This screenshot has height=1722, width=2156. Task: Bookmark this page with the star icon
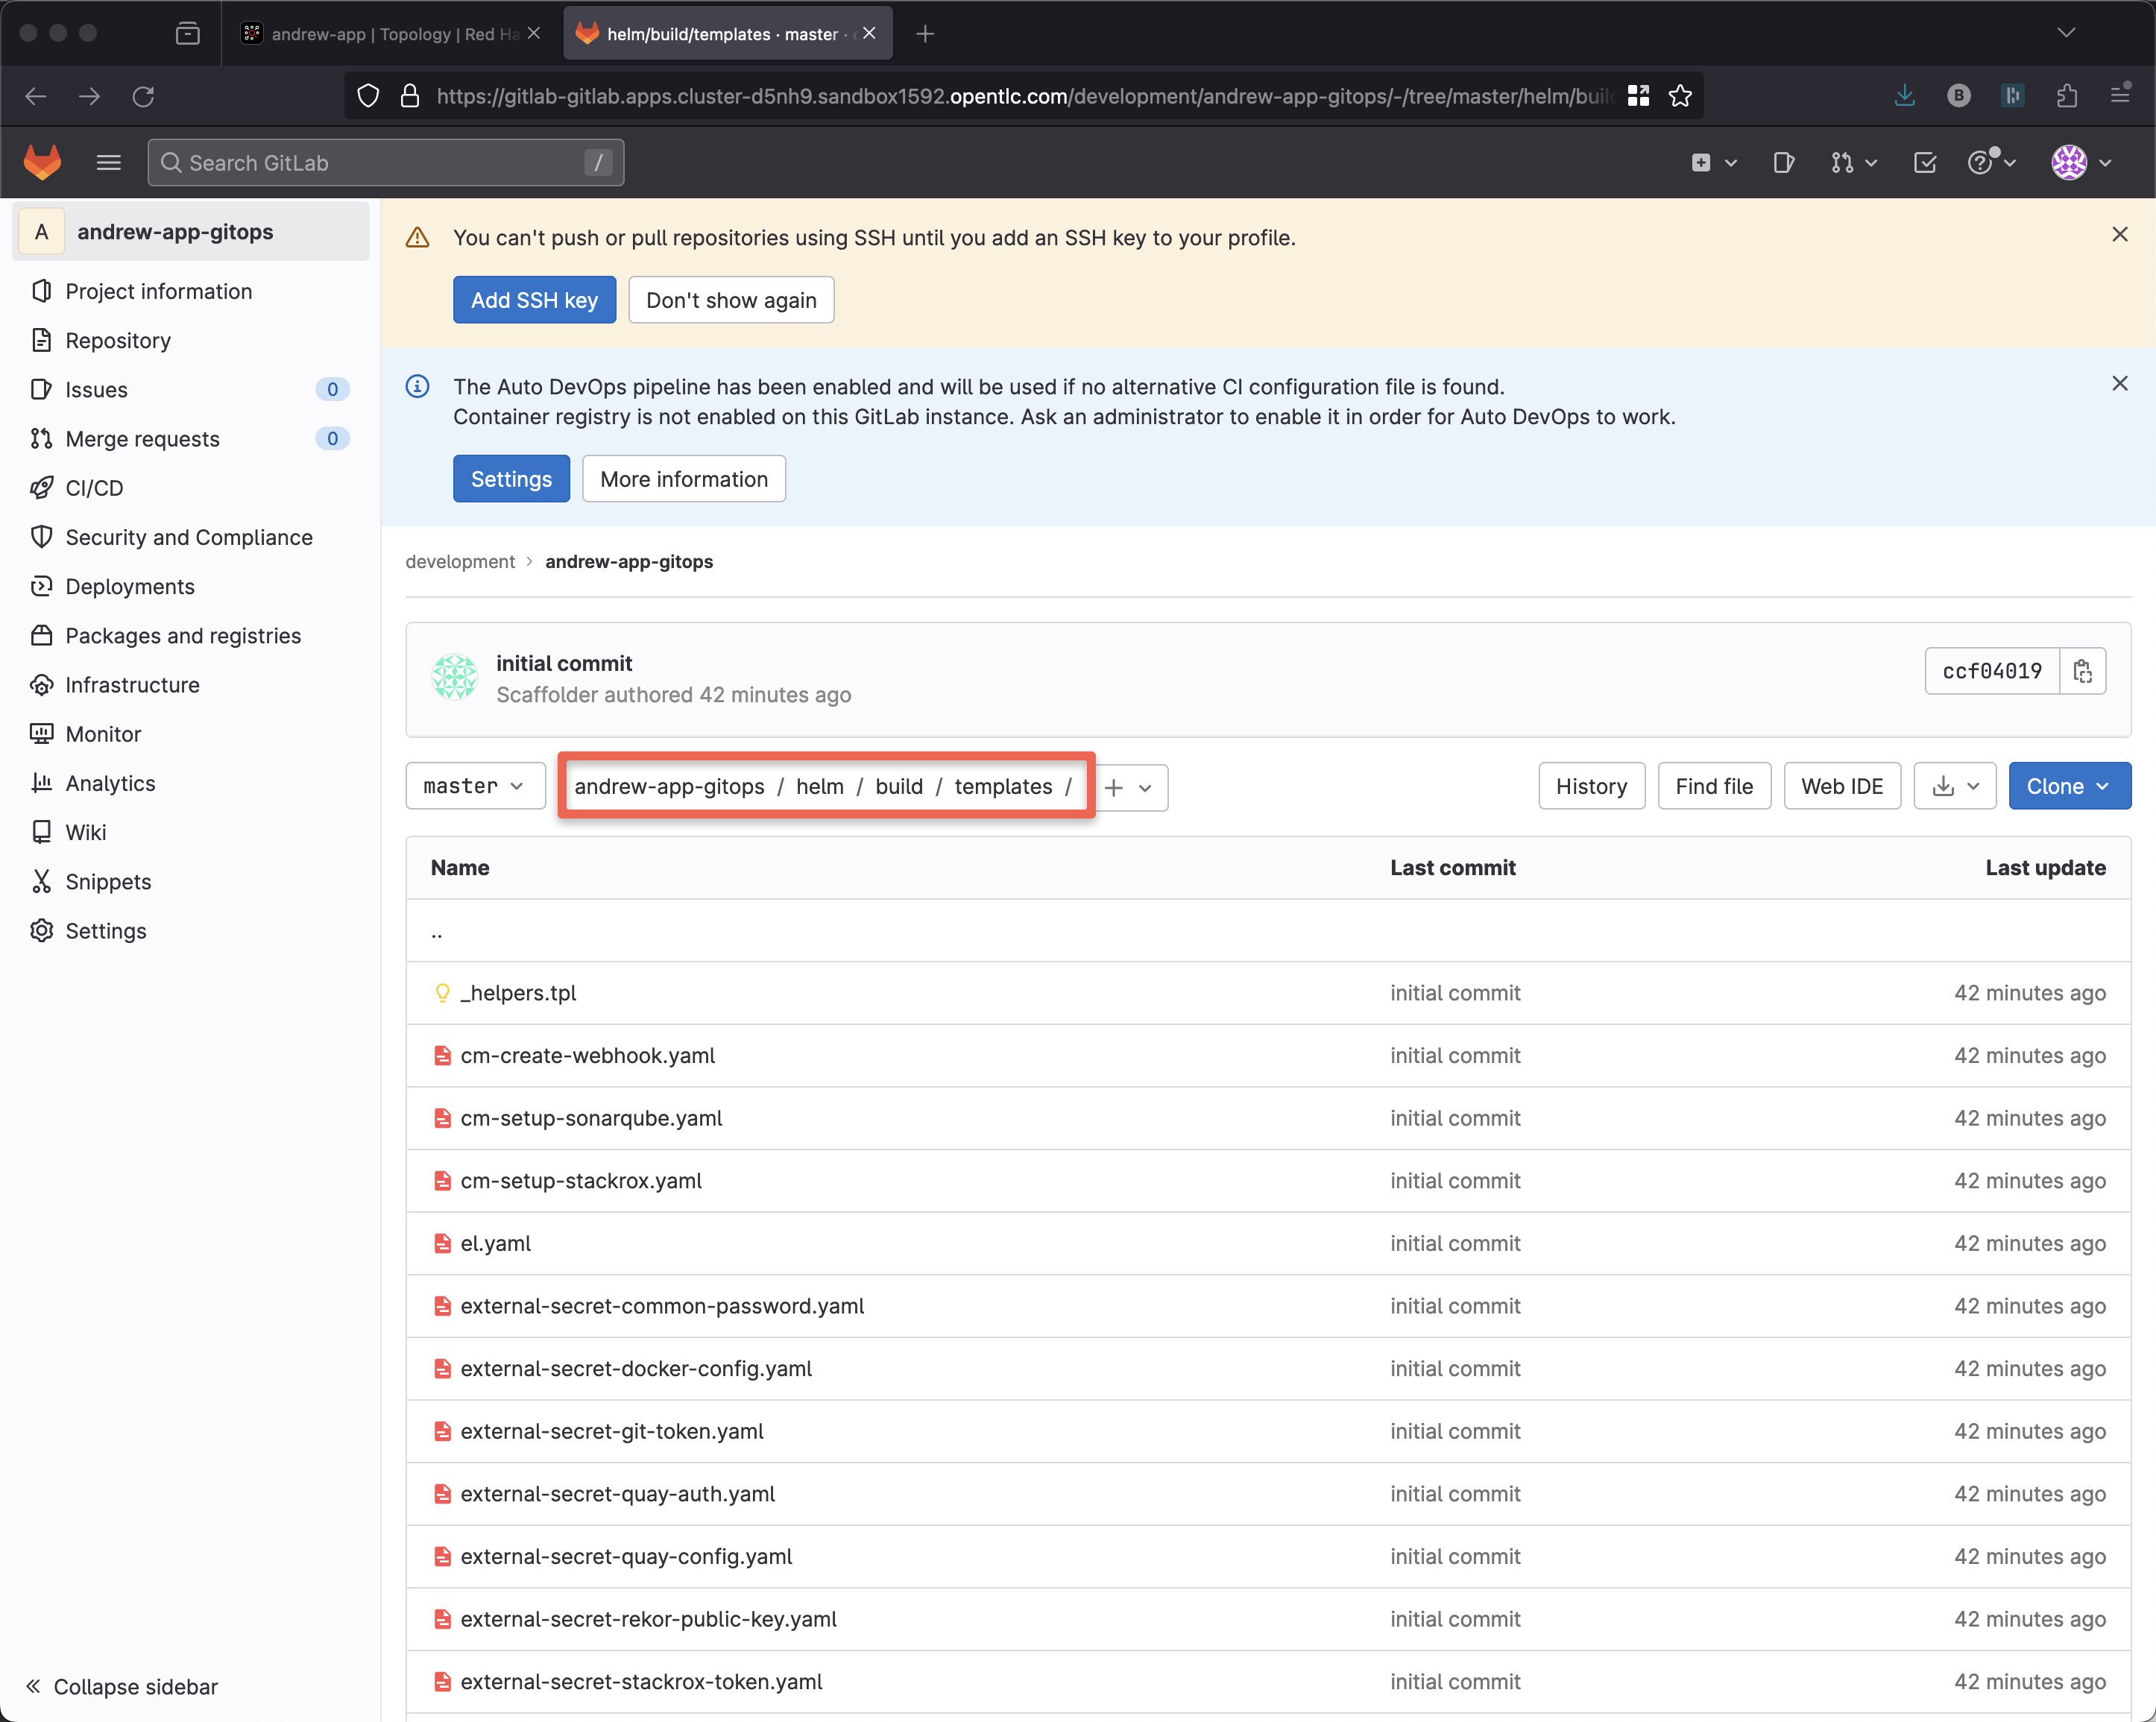click(x=1680, y=96)
